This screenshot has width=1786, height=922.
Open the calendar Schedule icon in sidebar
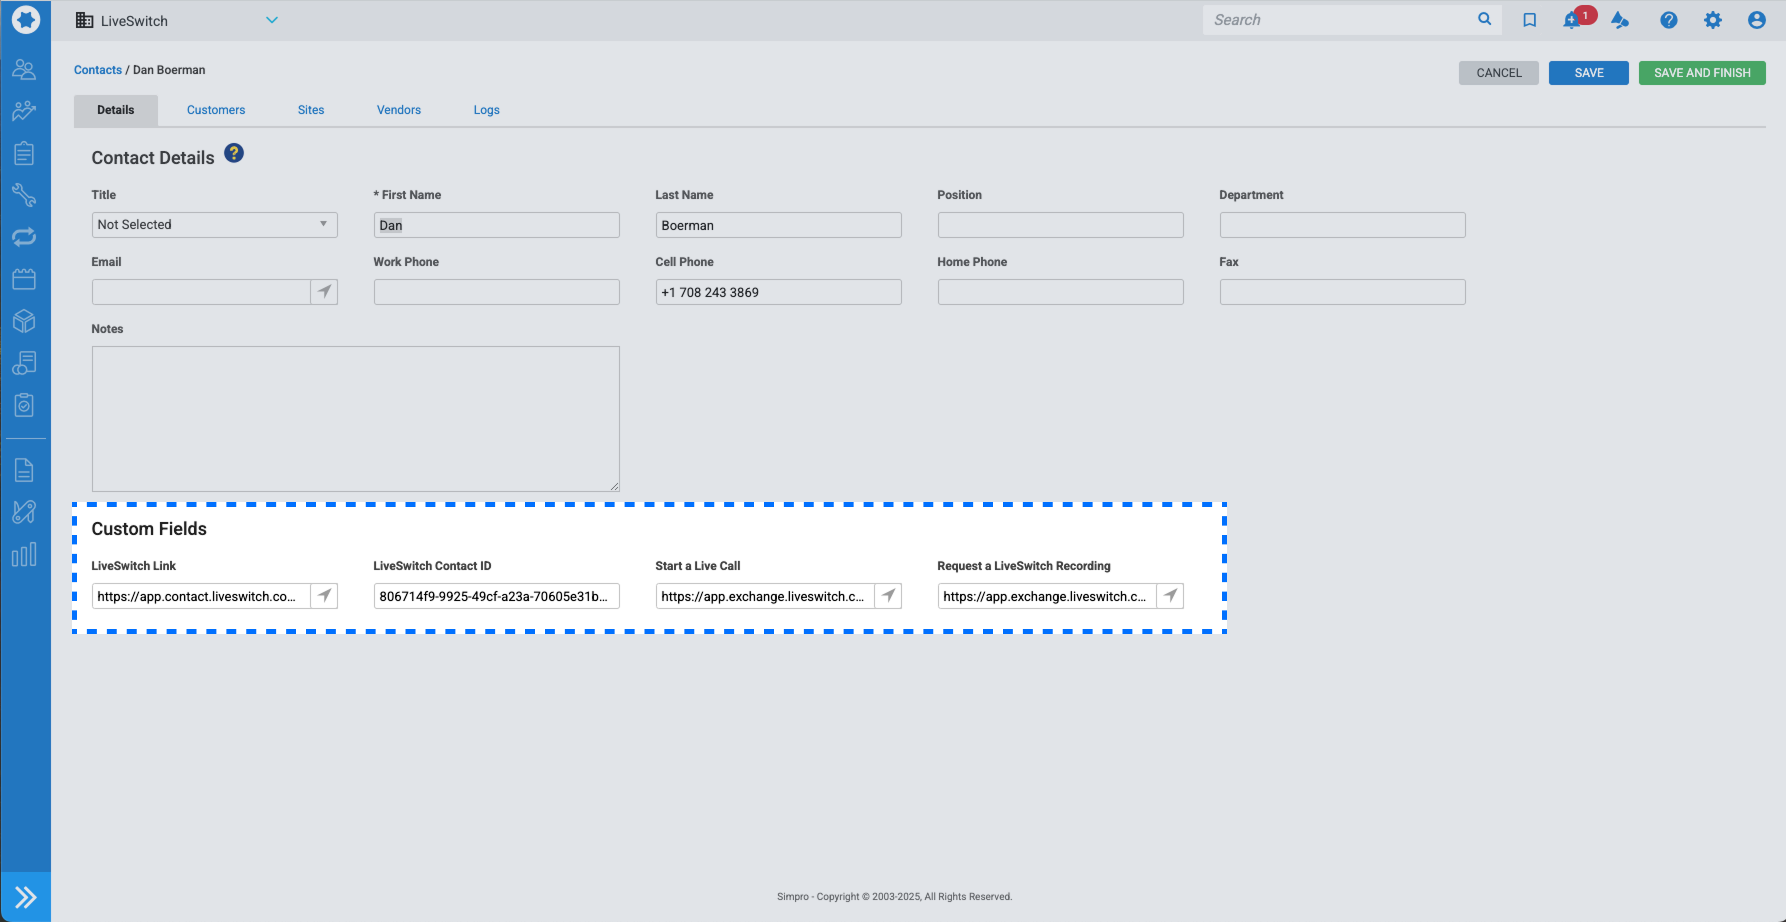[x=24, y=279]
